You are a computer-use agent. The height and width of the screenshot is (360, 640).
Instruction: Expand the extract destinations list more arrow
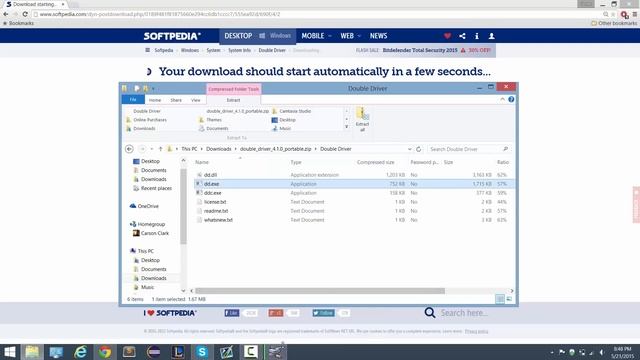[347, 127]
